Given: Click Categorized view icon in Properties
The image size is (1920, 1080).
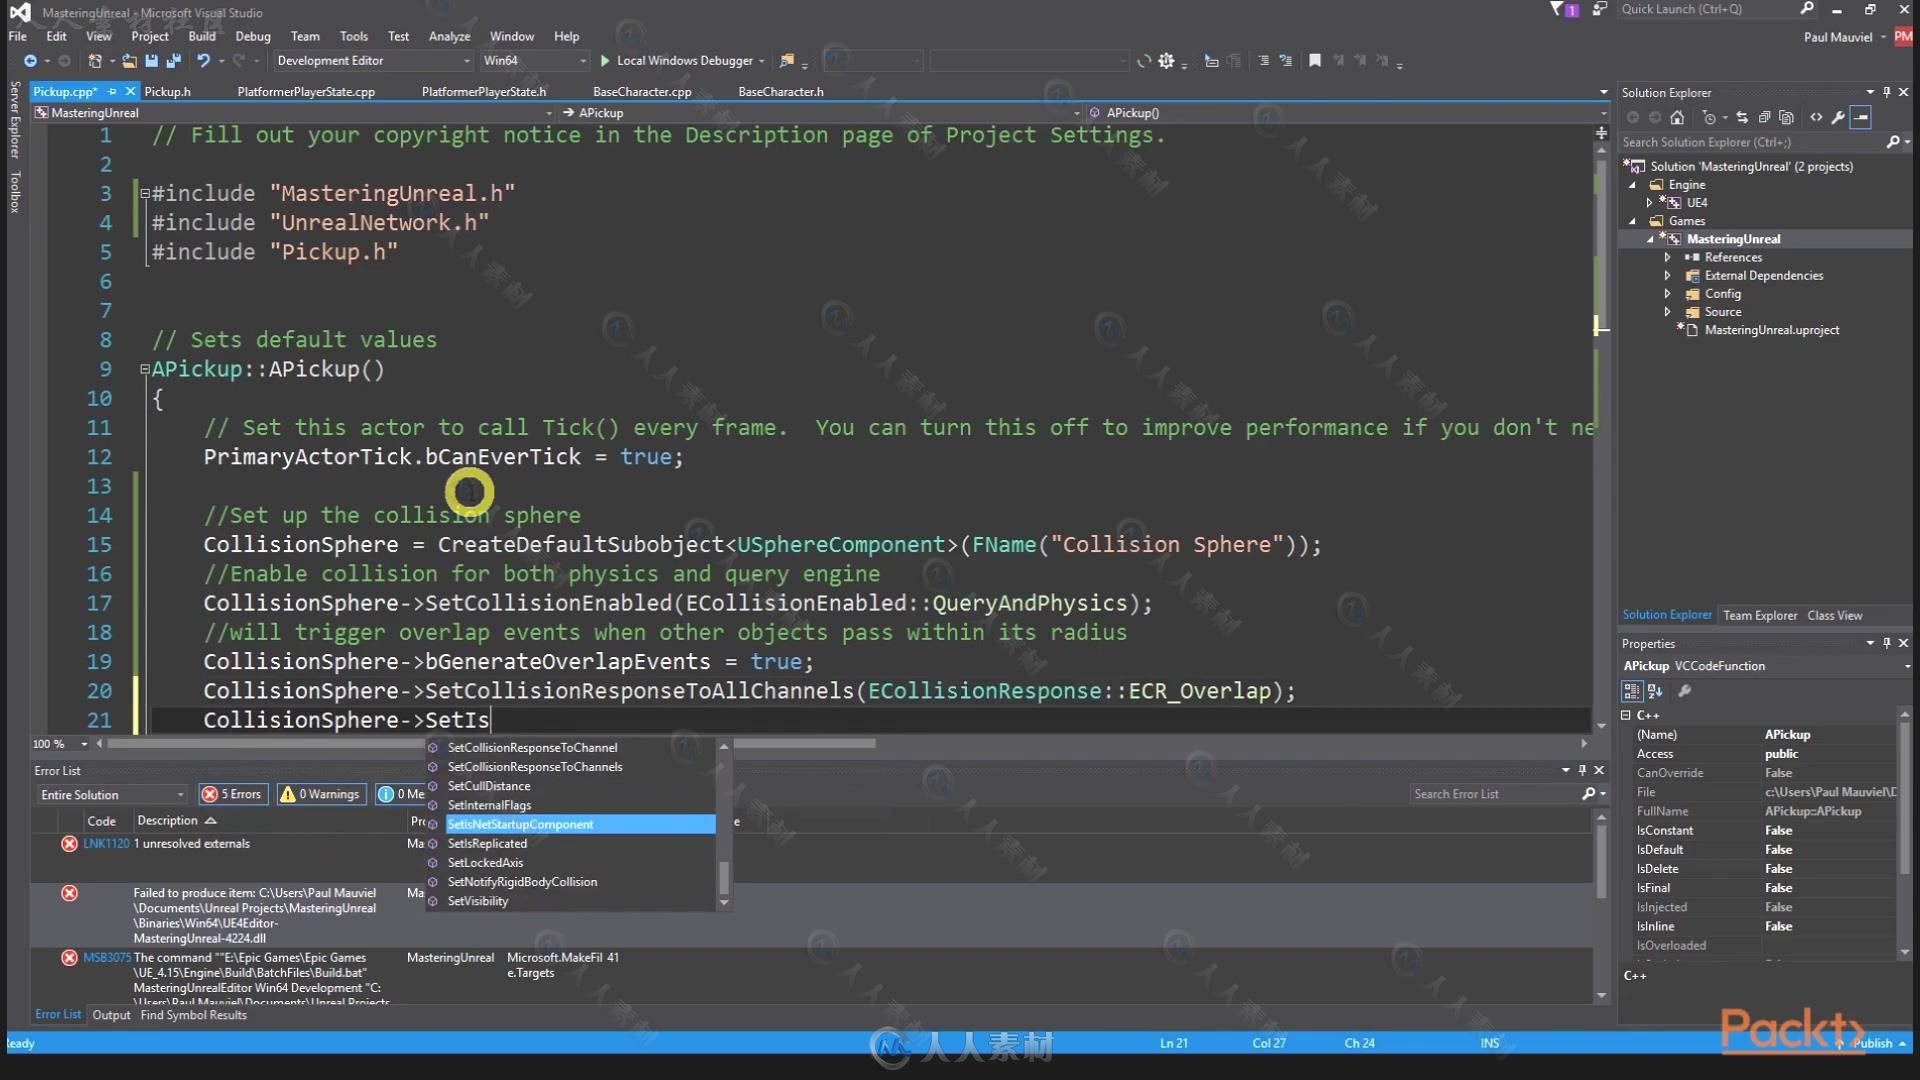Looking at the screenshot, I should [1632, 691].
